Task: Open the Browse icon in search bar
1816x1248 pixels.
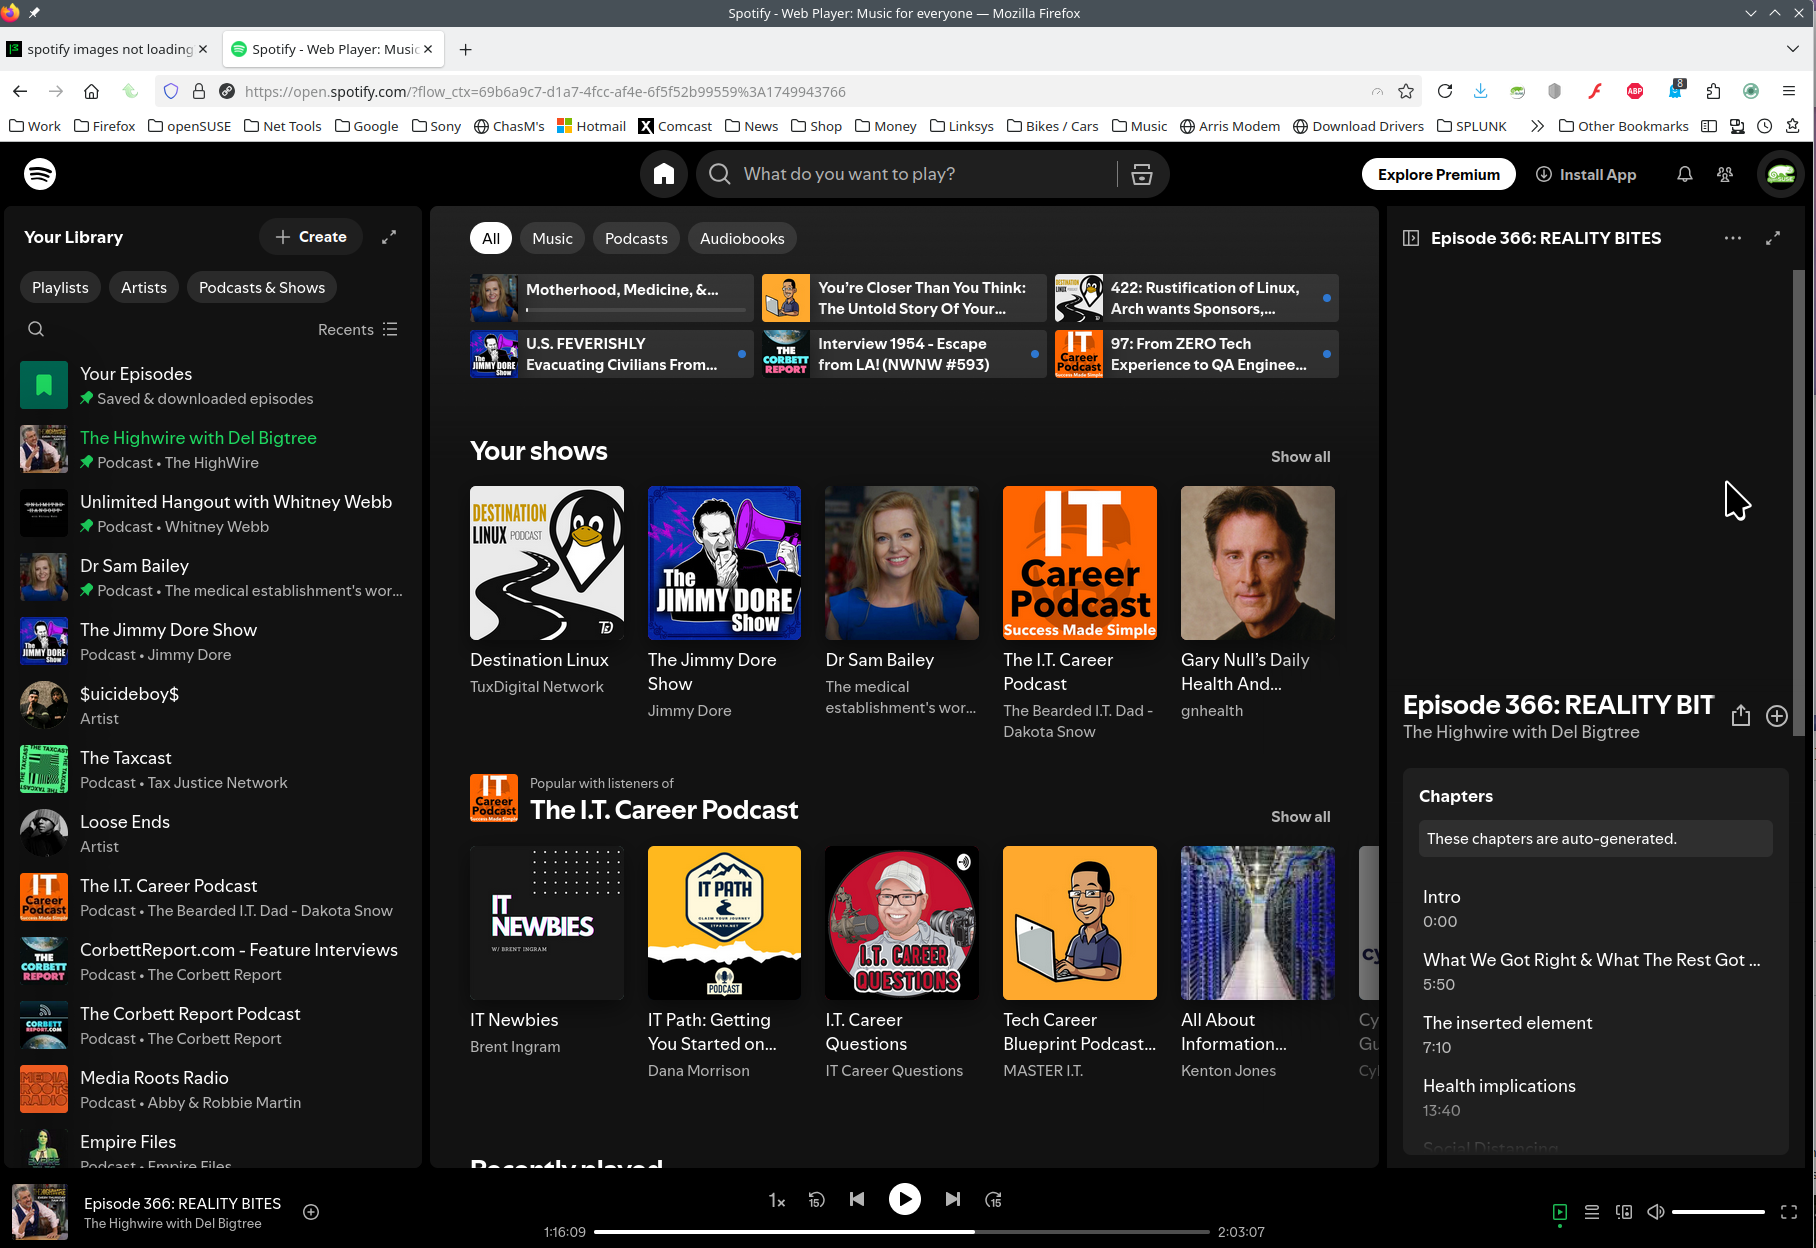Action: coord(1142,174)
